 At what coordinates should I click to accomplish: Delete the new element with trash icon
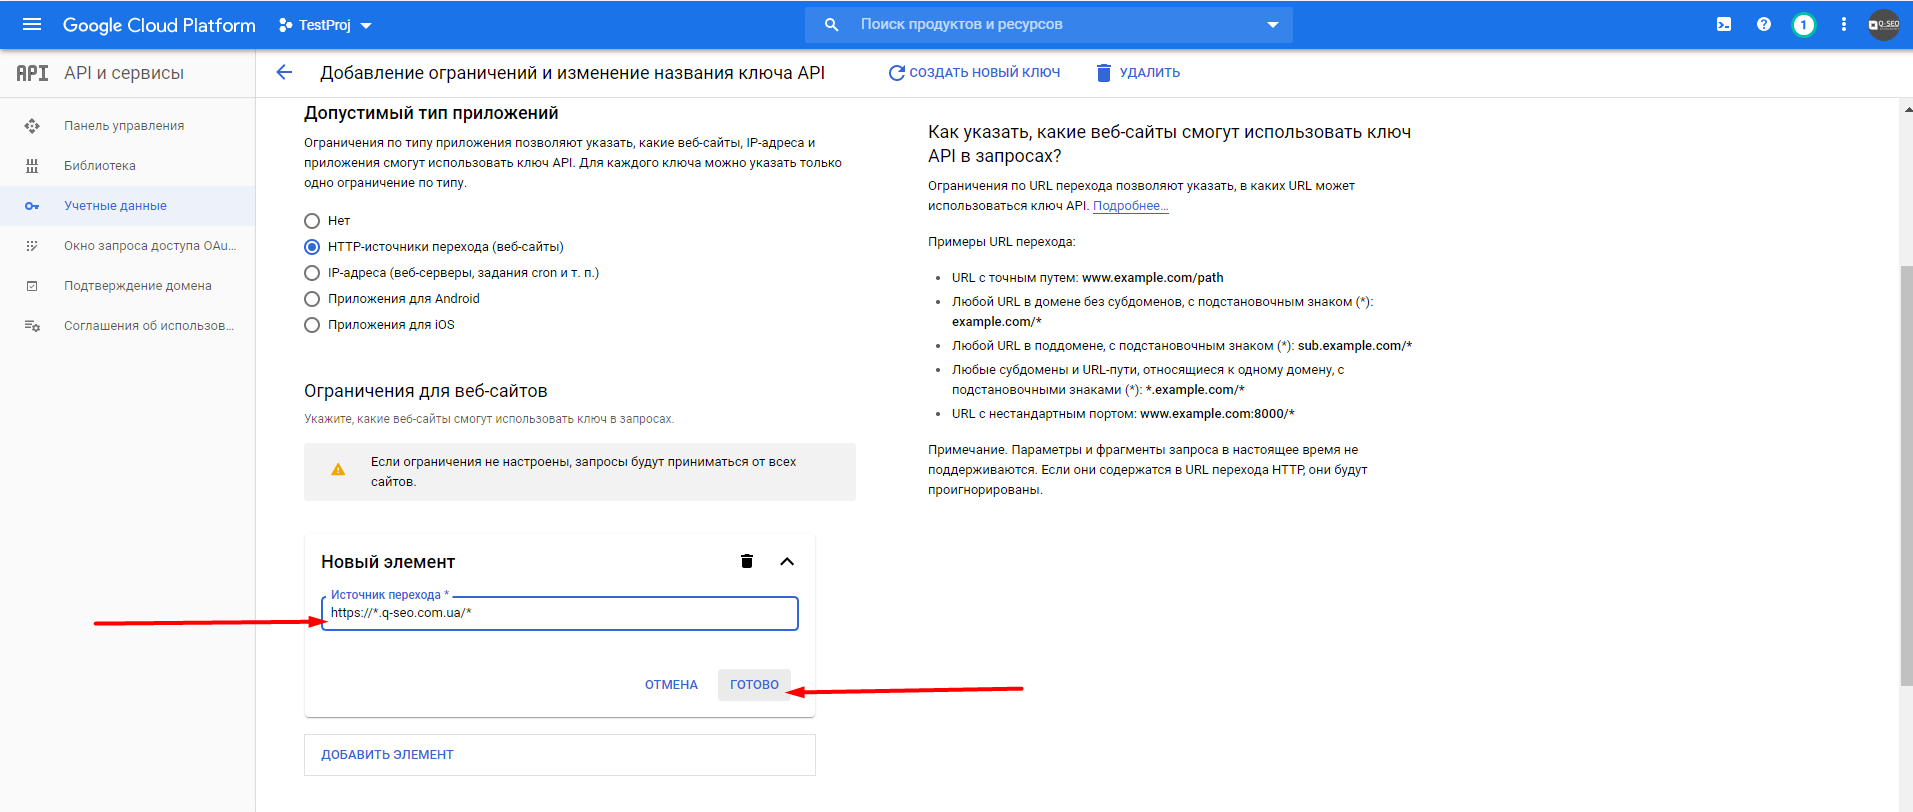[x=746, y=561]
